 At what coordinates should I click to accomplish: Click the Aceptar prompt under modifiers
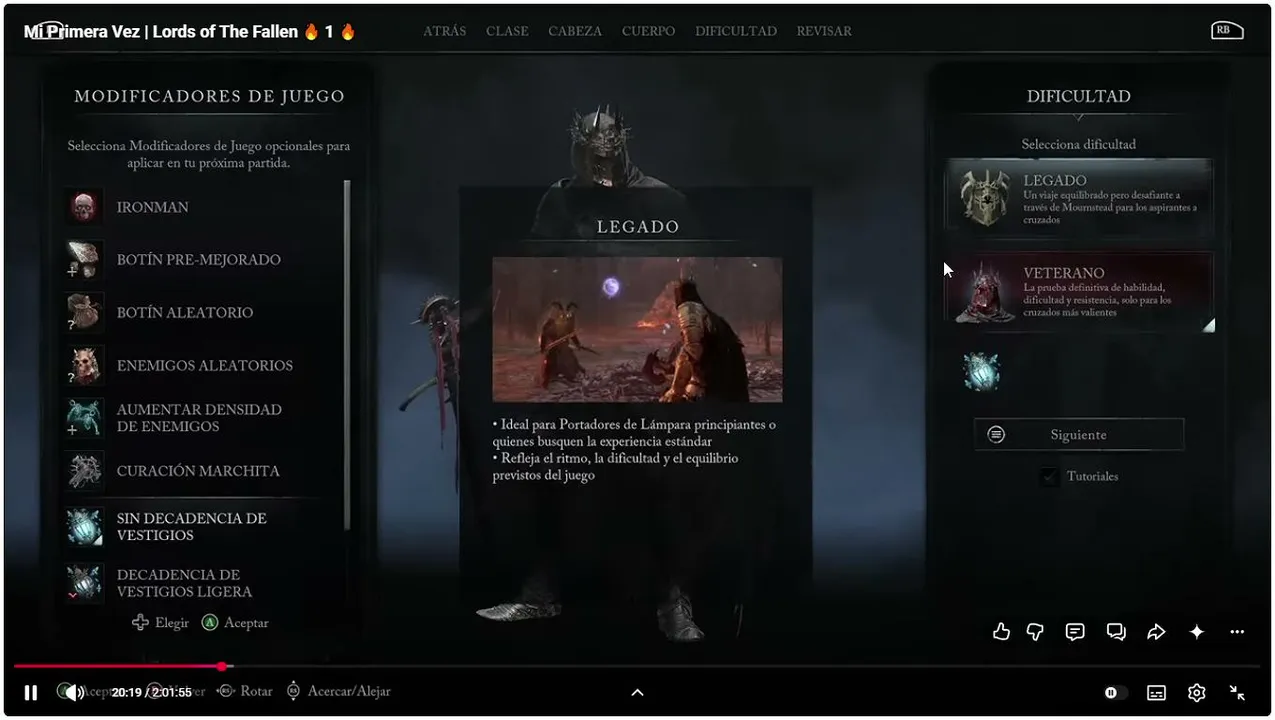[x=235, y=623]
